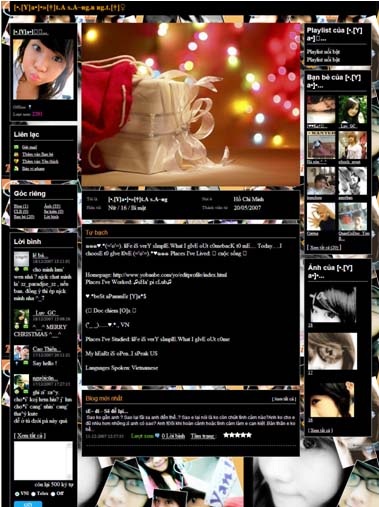Click the blue Gửi submit button
The image size is (379, 507).
click(x=28, y=504)
